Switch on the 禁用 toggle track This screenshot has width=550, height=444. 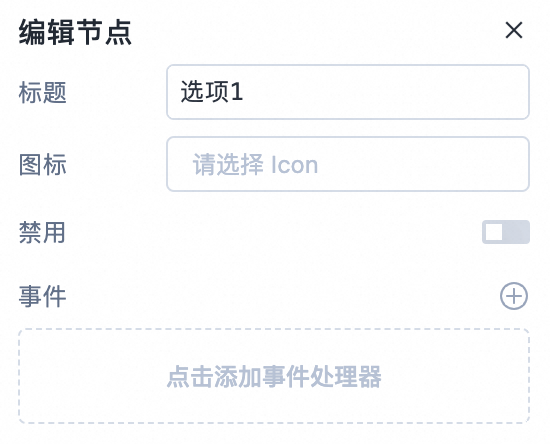(x=505, y=232)
